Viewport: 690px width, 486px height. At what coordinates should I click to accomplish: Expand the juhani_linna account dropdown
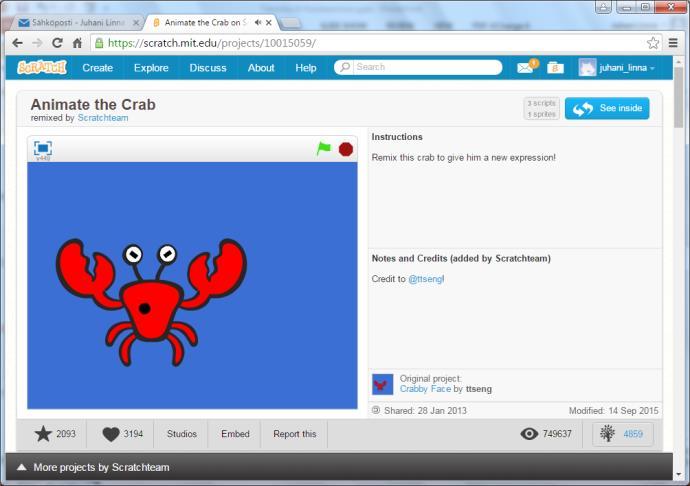tap(627, 68)
